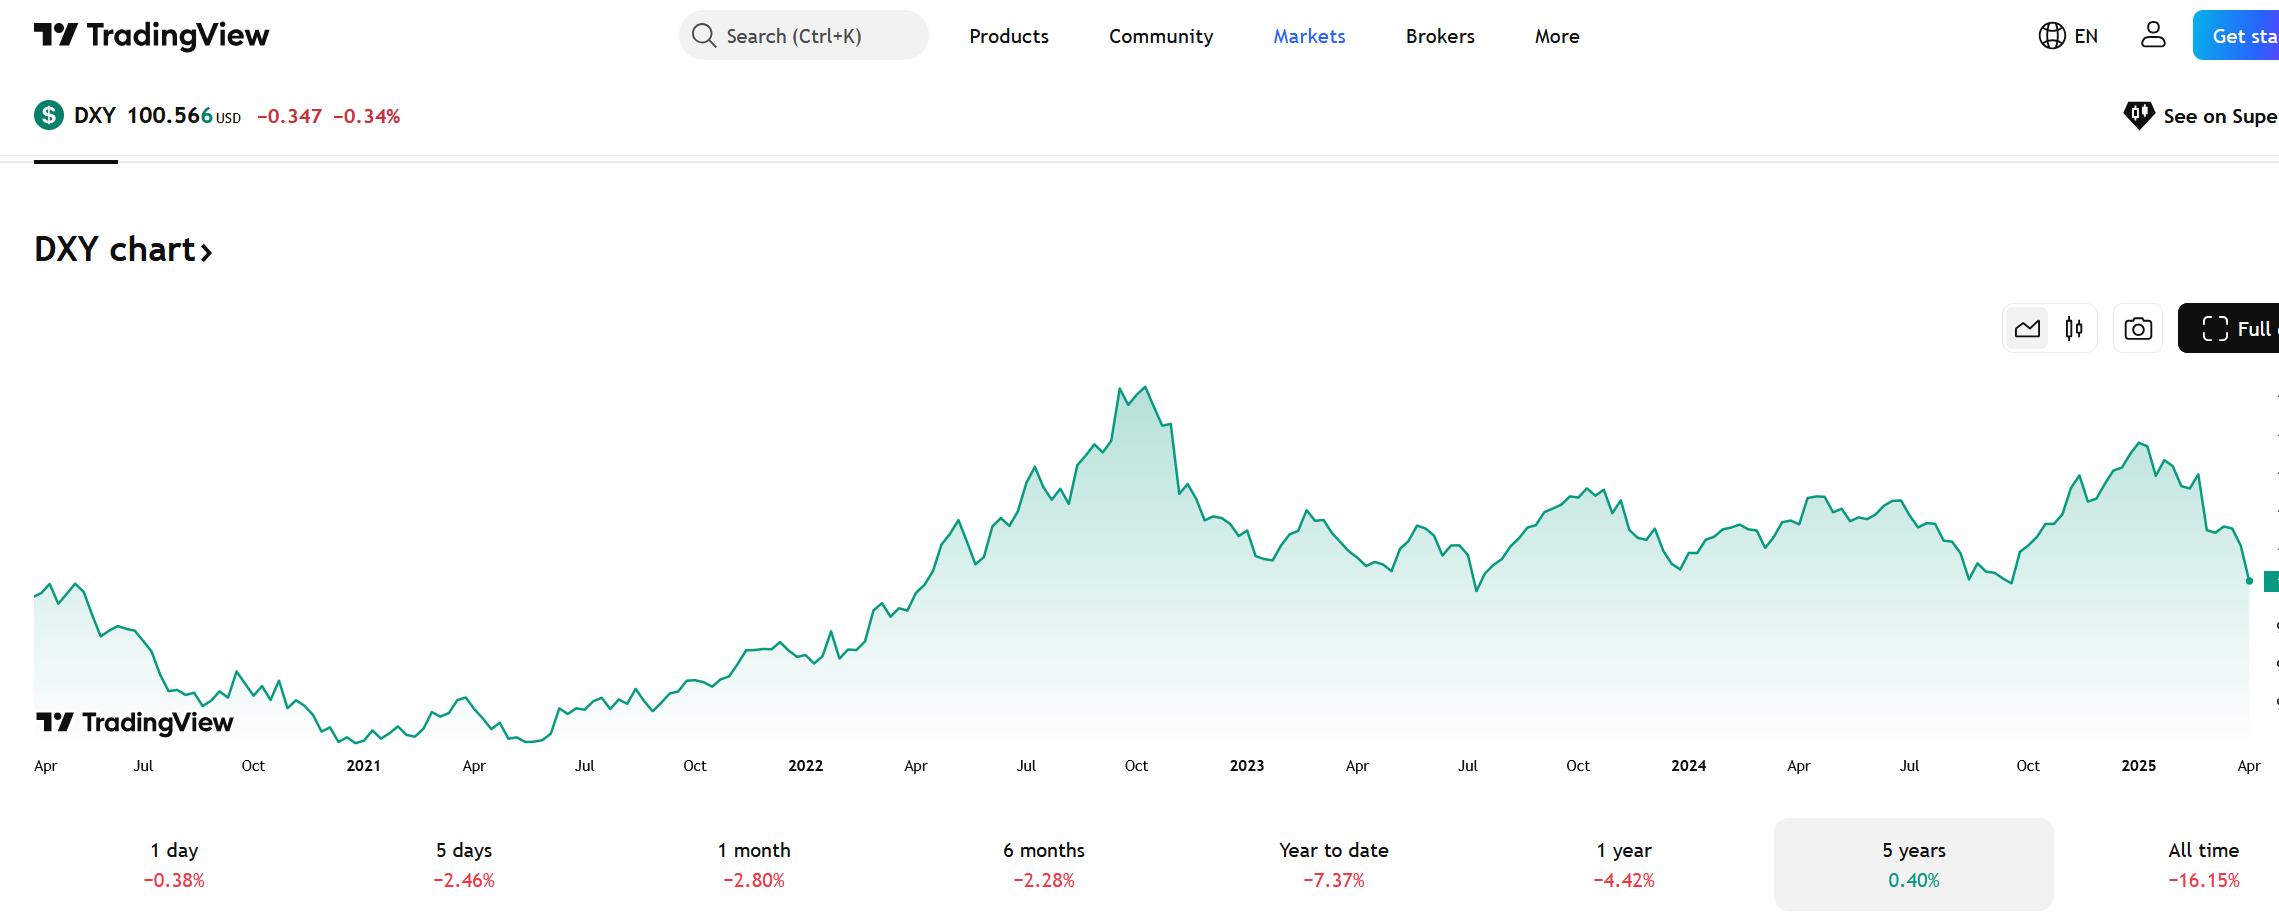Screen dimensions: 2279x917
Task: Select the 5 years range
Action: pos(1914,865)
